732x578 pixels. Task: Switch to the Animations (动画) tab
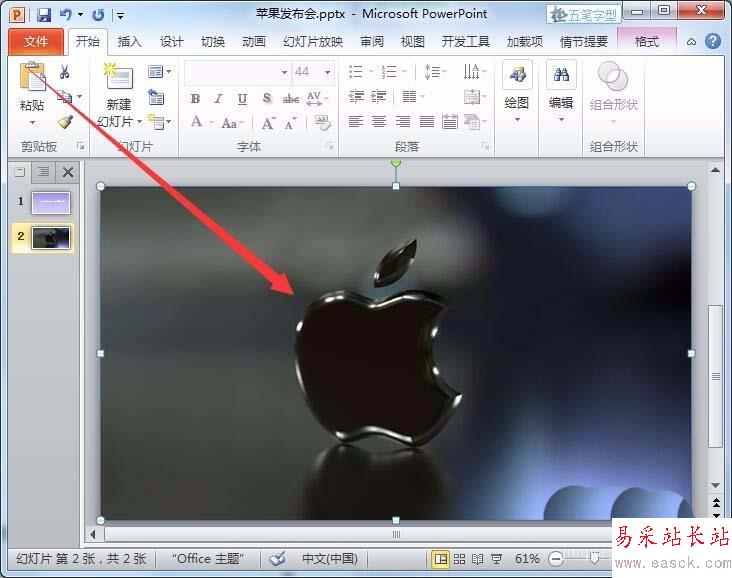254,42
